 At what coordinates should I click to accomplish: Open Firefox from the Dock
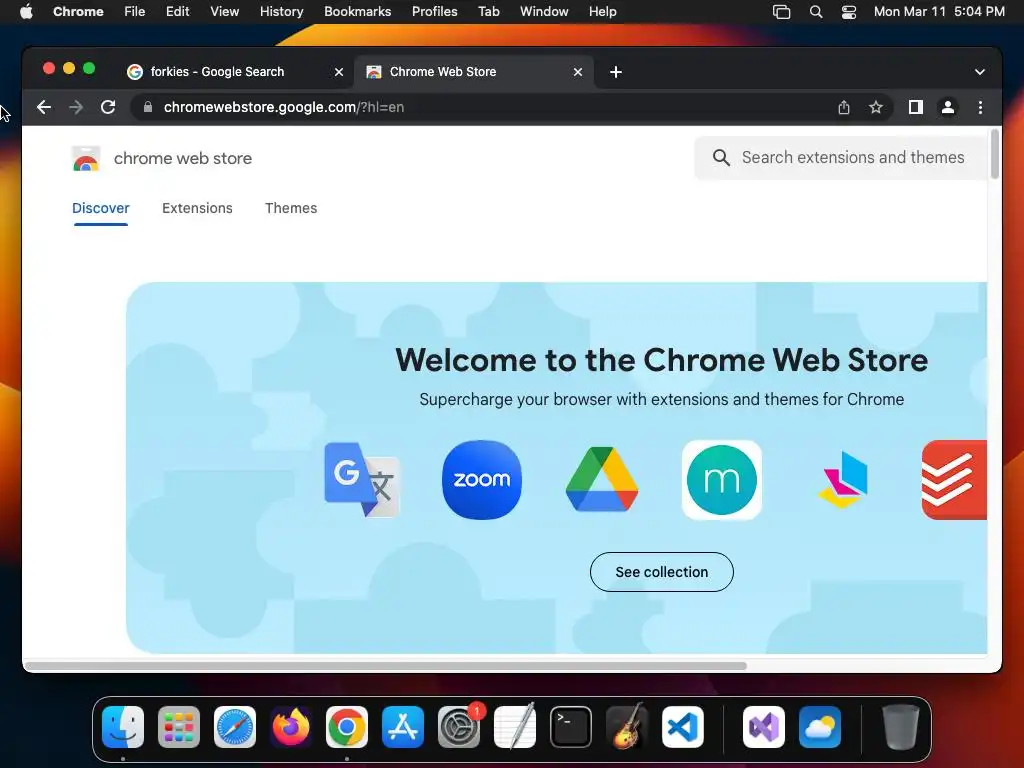coord(291,727)
